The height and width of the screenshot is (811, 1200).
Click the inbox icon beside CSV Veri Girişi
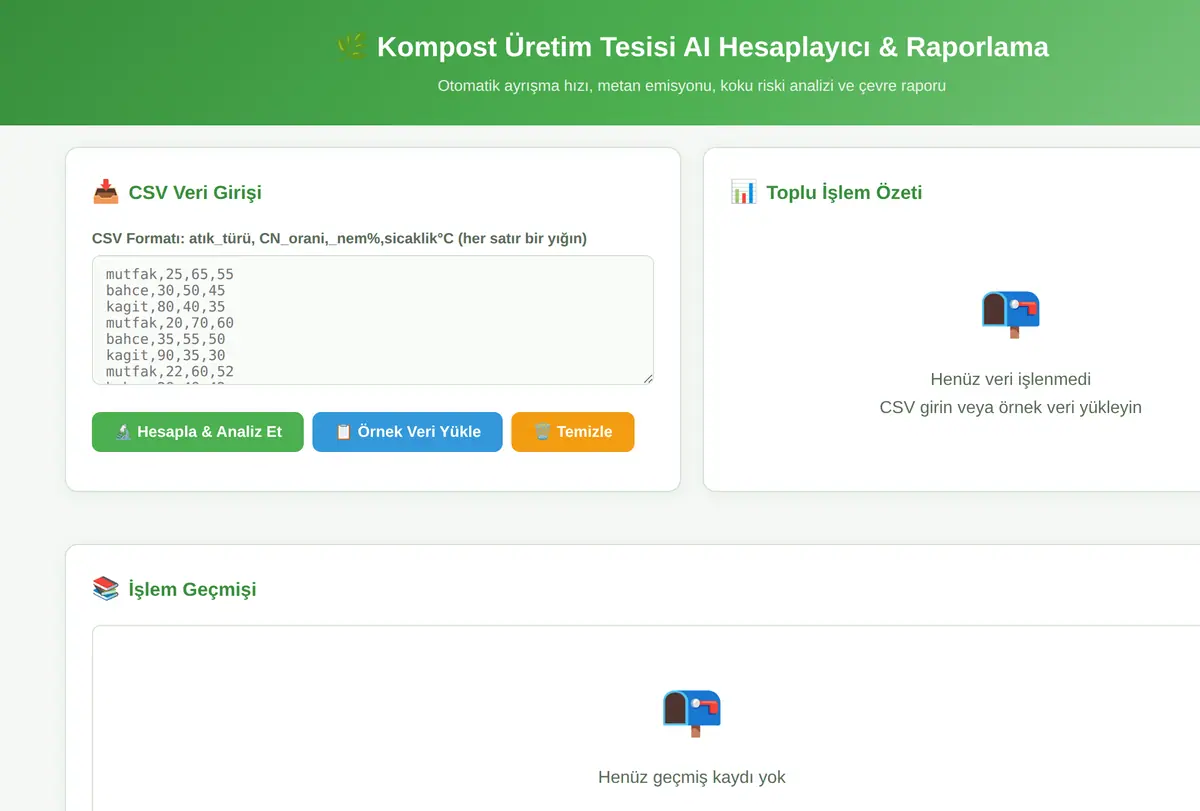click(106, 192)
